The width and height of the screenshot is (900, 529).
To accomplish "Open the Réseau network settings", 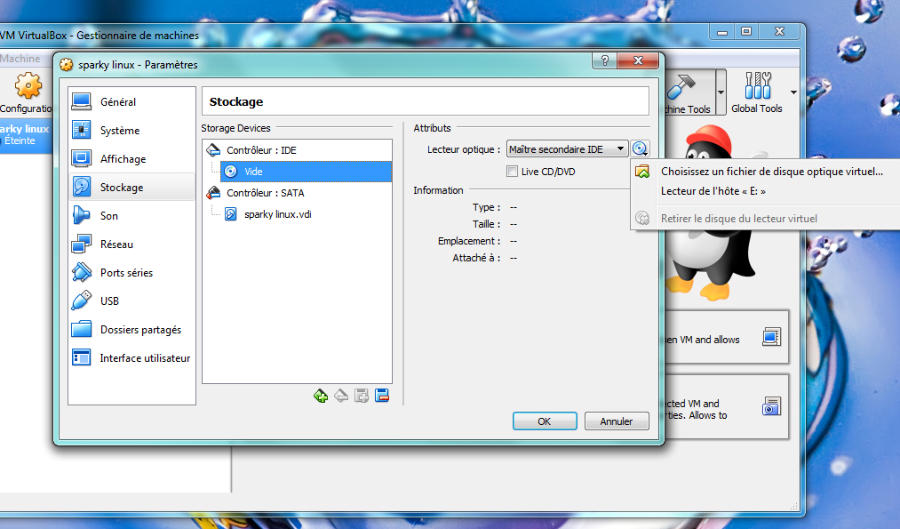I will click(131, 244).
